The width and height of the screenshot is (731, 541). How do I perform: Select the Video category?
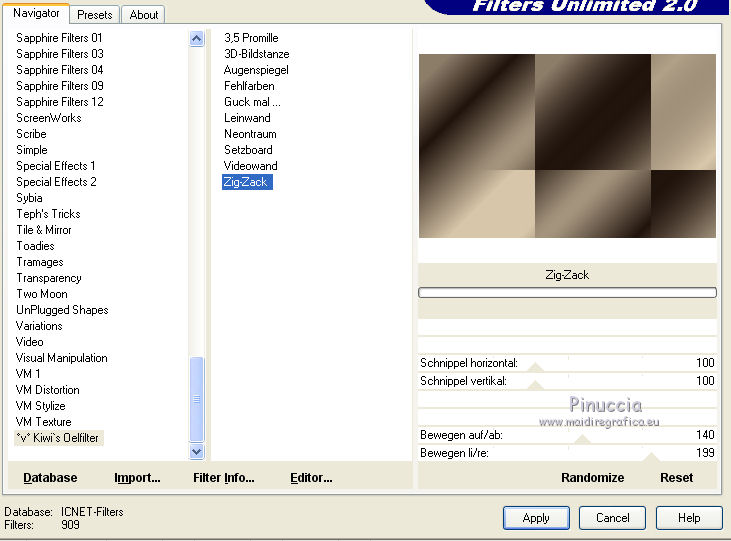pyautogui.click(x=29, y=342)
